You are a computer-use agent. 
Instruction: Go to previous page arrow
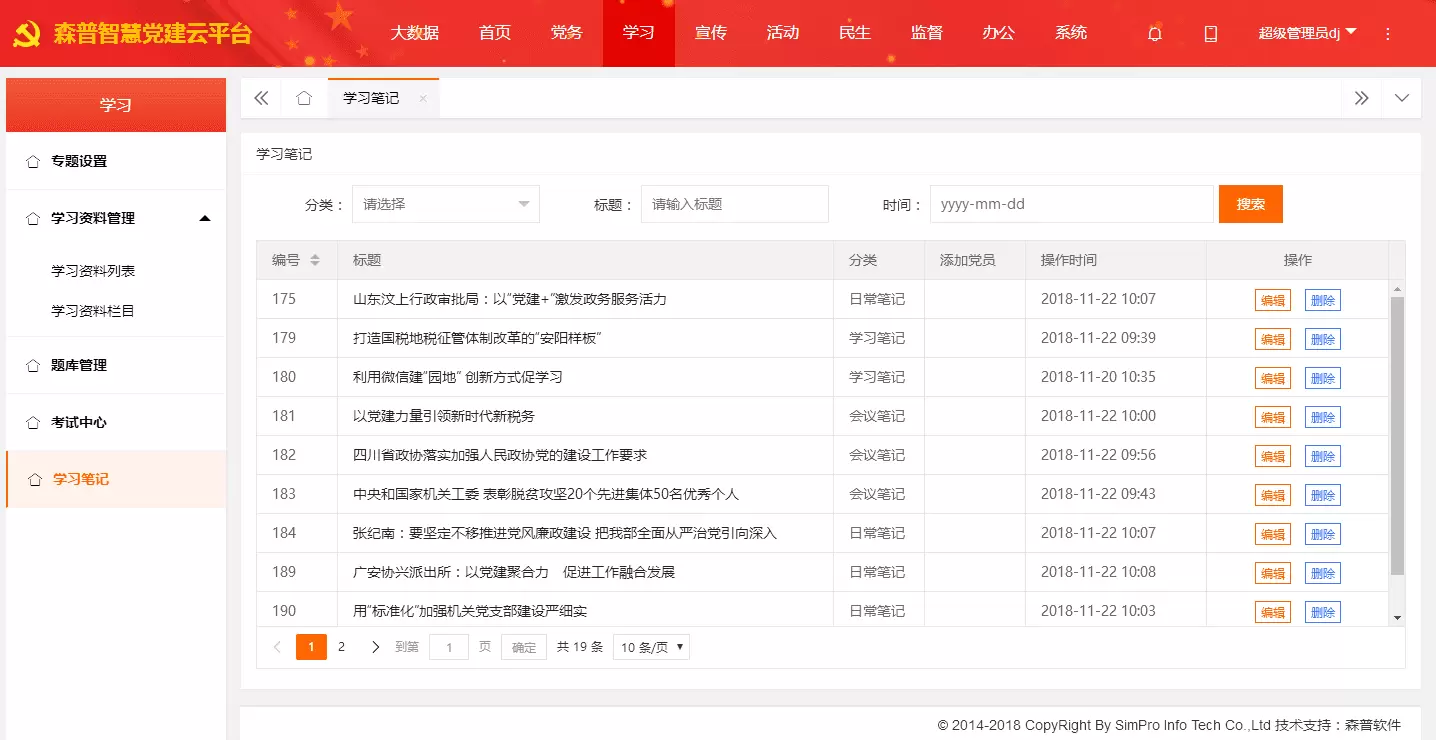pos(277,647)
